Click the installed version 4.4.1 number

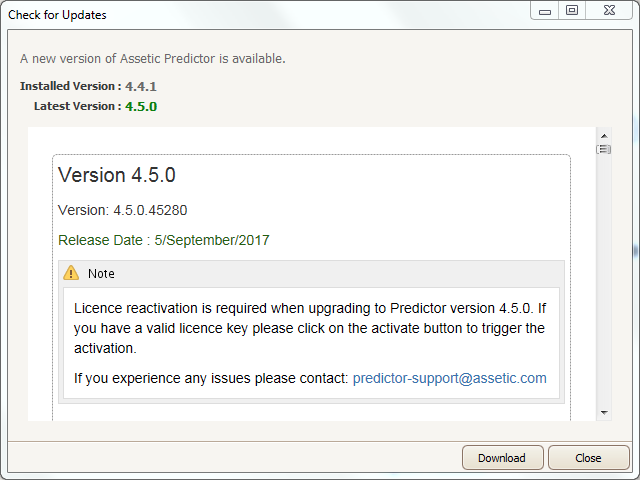point(141,87)
